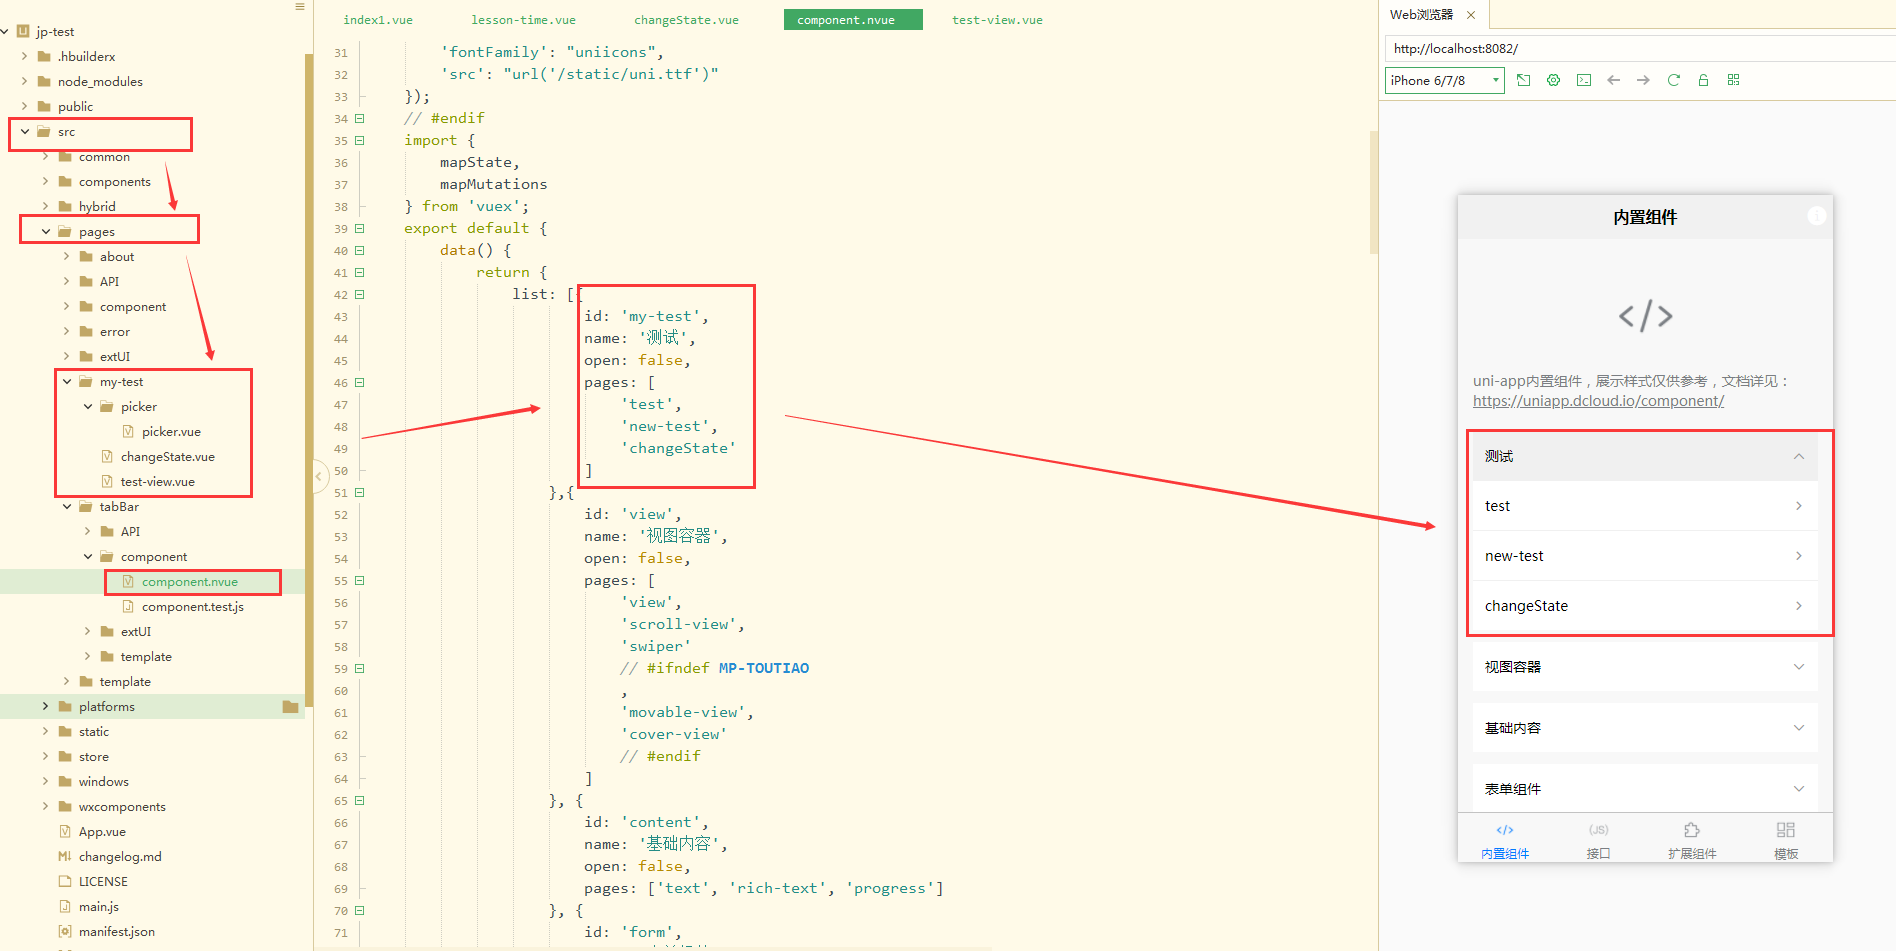Toggle the lock icon in browser toolbar
Viewport: 1896px width, 951px height.
tap(1703, 80)
